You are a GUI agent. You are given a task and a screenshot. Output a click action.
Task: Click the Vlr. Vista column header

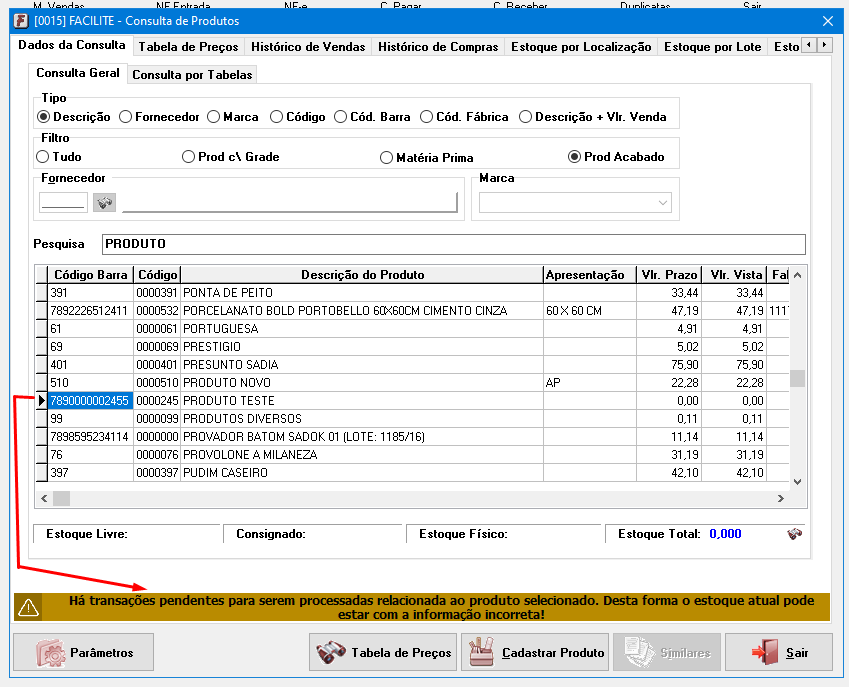click(735, 275)
